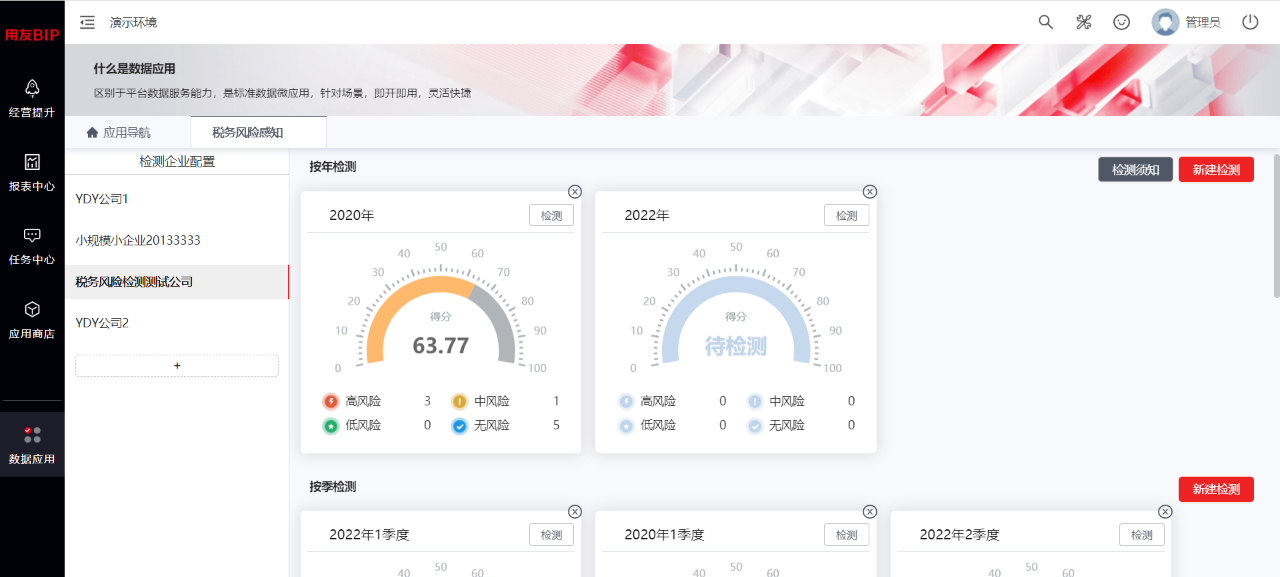Run 检测 on the 2022年1季度 card
Image resolution: width=1280 pixels, height=577 pixels.
tap(551, 535)
